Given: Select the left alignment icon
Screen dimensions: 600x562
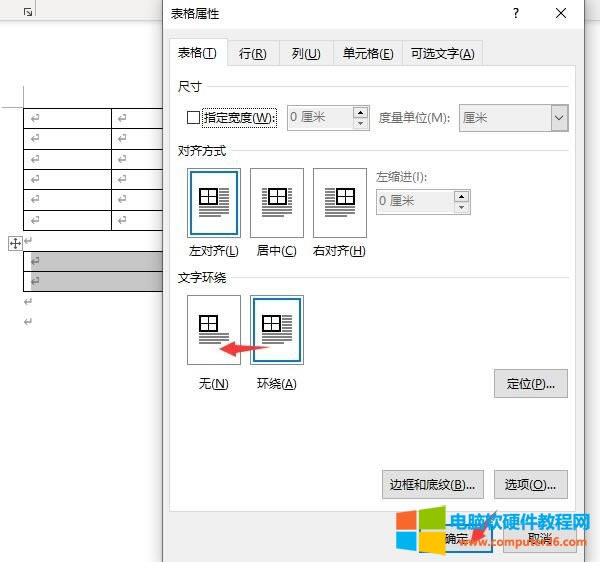Looking at the screenshot, I should tap(214, 202).
